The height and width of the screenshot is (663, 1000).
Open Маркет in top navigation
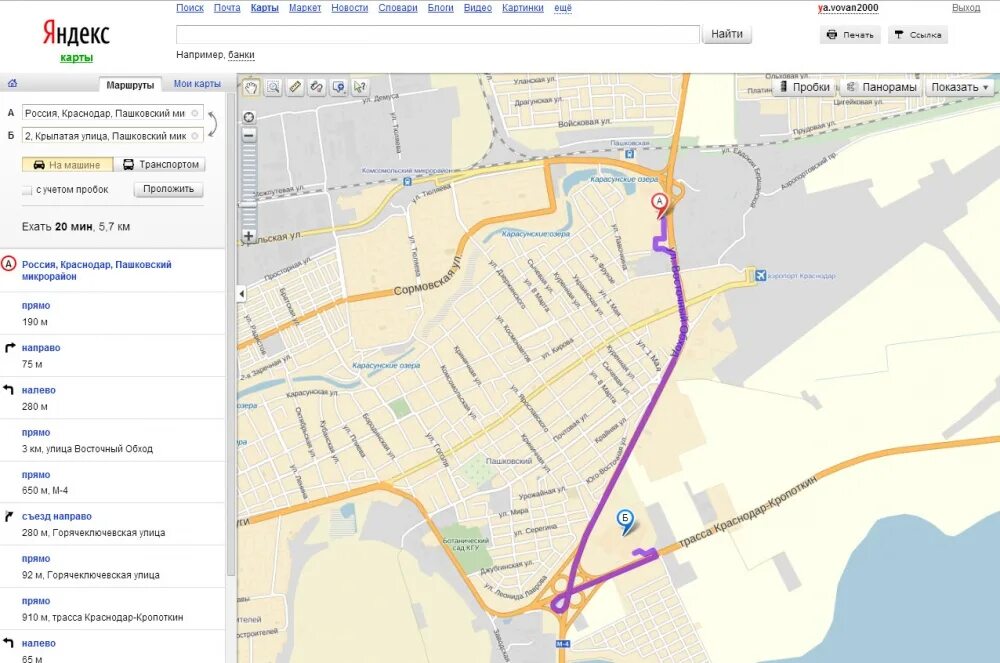[305, 8]
